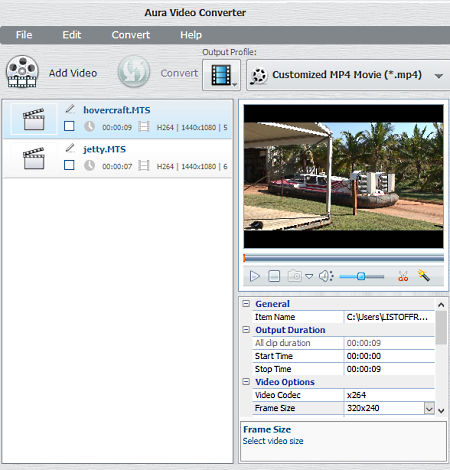Click the Video Codec value x264
This screenshot has width=450, height=470.
click(x=389, y=395)
